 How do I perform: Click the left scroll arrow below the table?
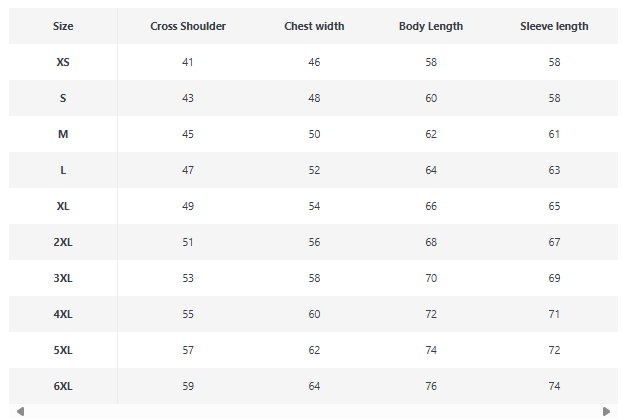click(x=20, y=411)
